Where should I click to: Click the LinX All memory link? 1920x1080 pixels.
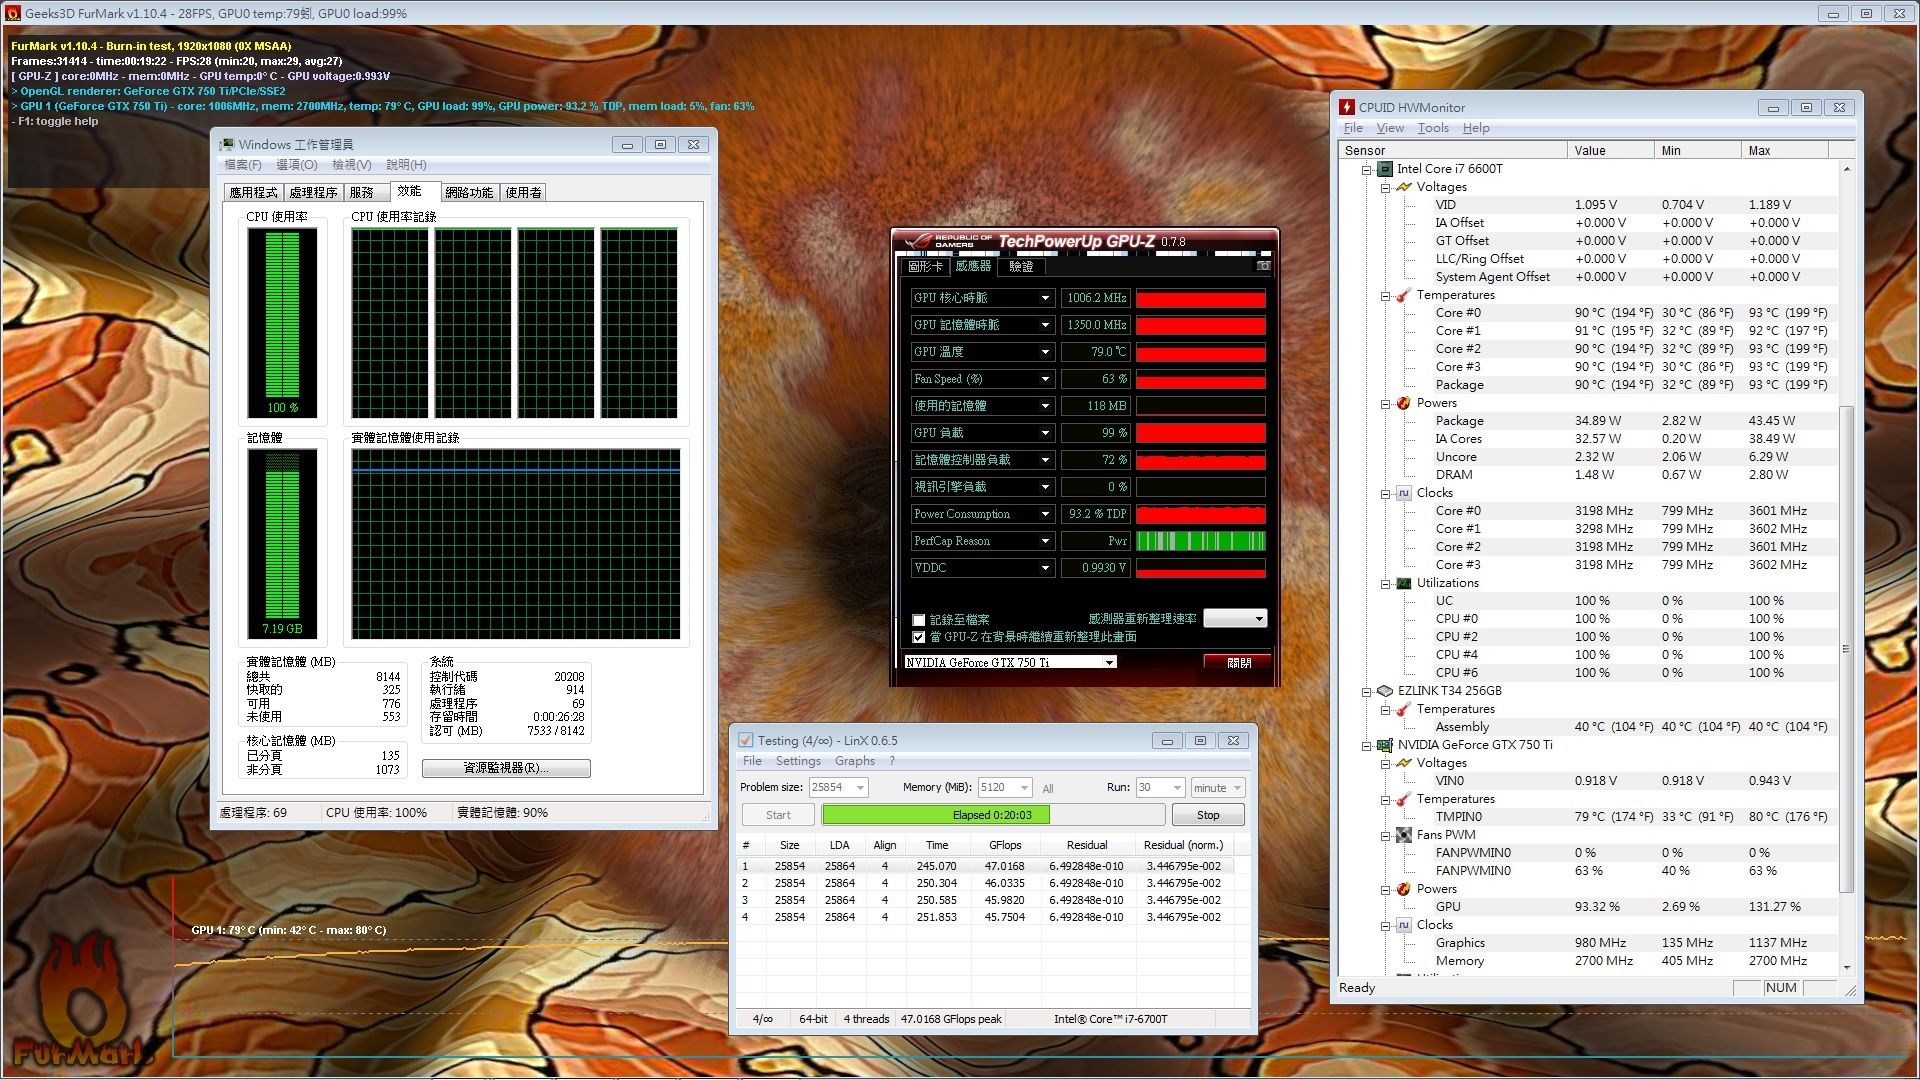coord(1048,789)
